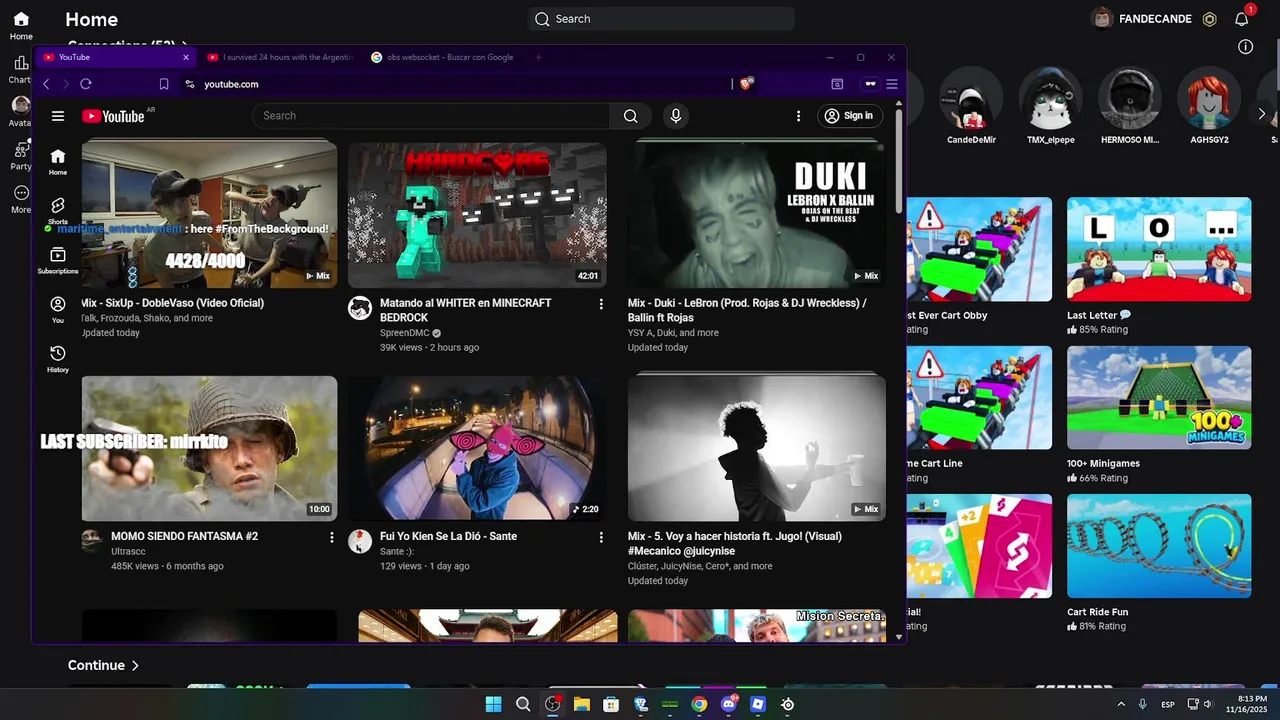The height and width of the screenshot is (720, 1280).
Task: Open options menu for MOMO SIENDO FANTASMA video
Action: 332,537
